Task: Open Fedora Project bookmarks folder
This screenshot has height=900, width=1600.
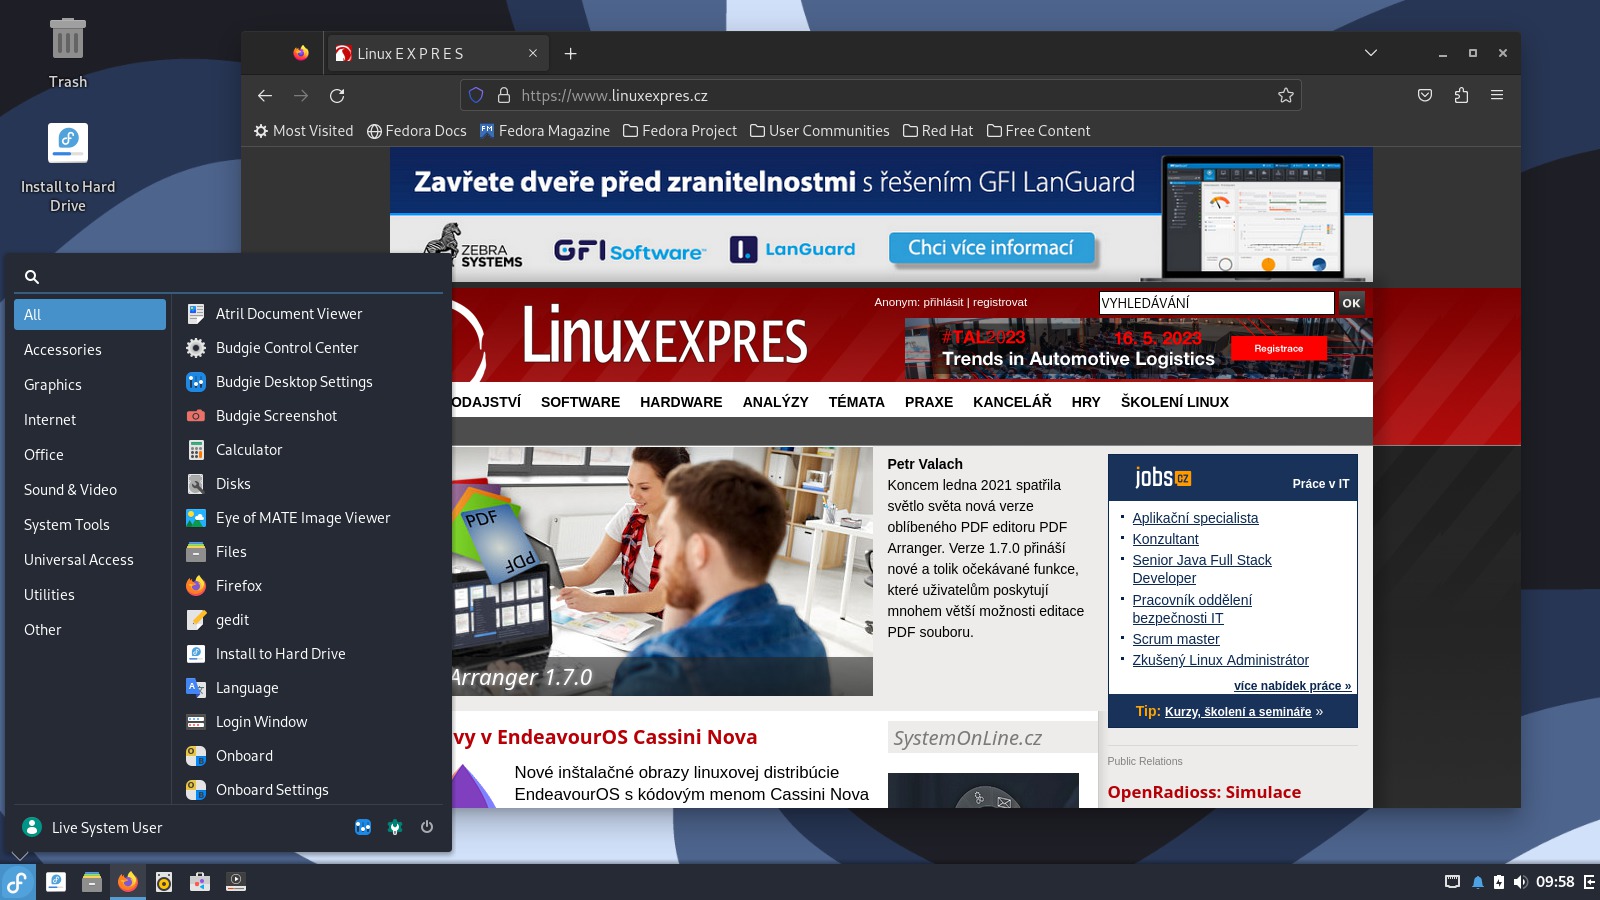Action: 680,131
